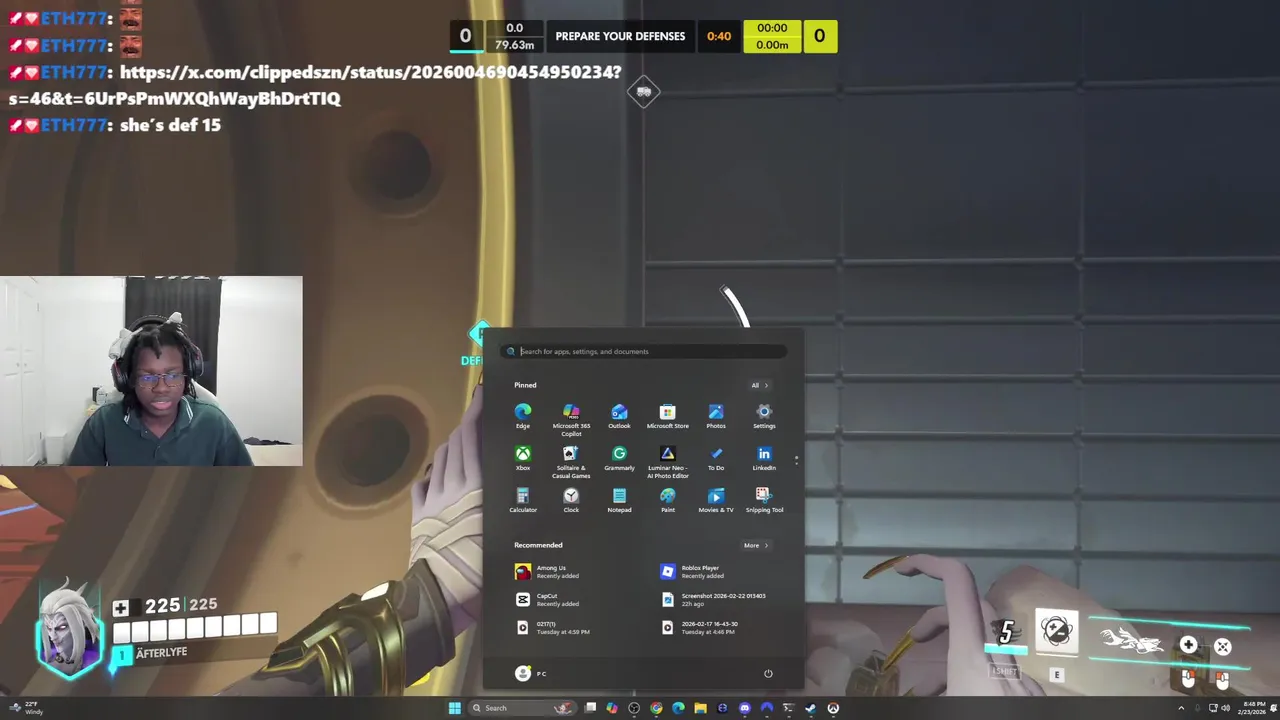Open Microsoft Edge on the taskbar
The image size is (1280, 720).
[x=678, y=708]
